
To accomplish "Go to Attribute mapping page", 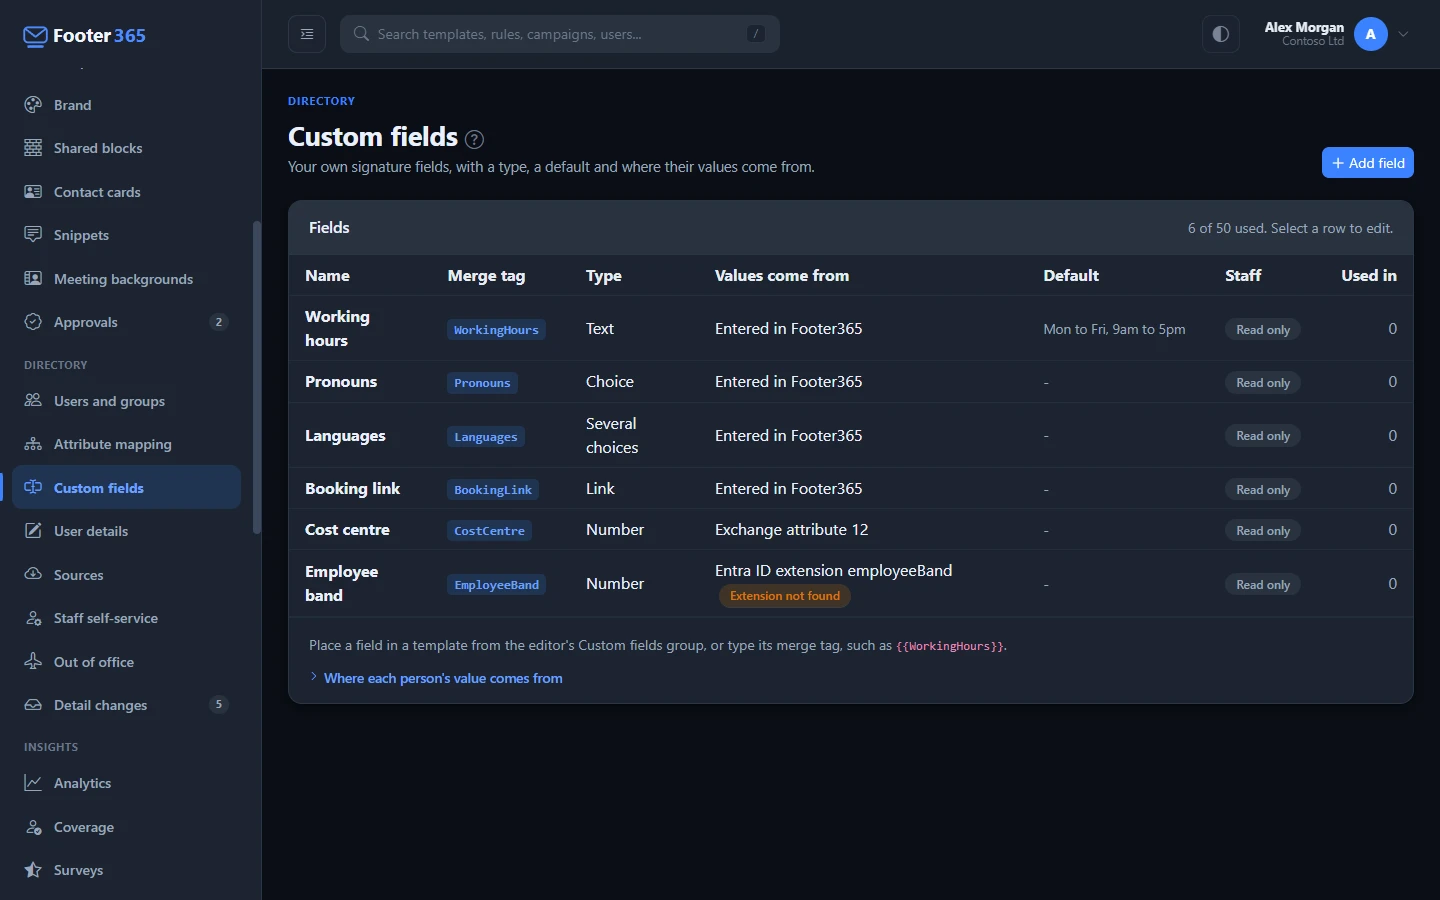I will 126,444.
